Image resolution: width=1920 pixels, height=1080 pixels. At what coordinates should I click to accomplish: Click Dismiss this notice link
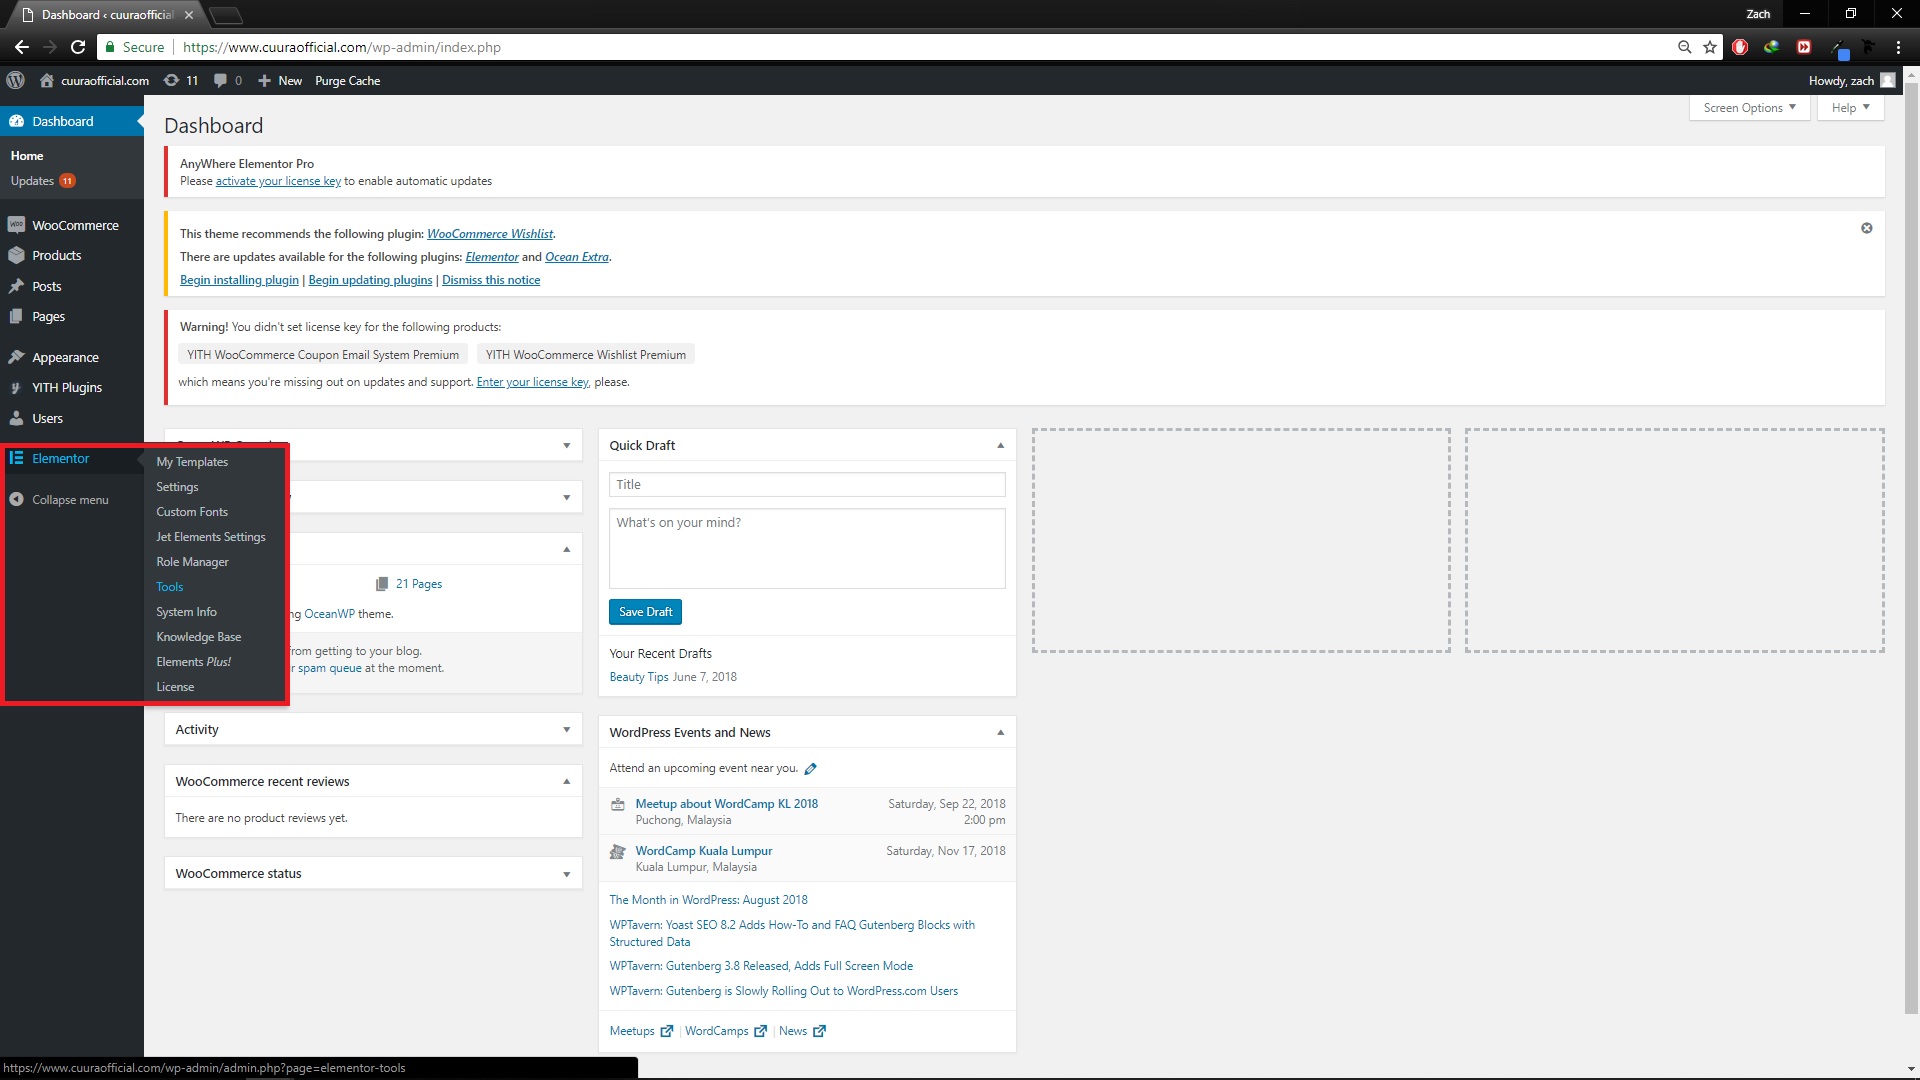[491, 280]
